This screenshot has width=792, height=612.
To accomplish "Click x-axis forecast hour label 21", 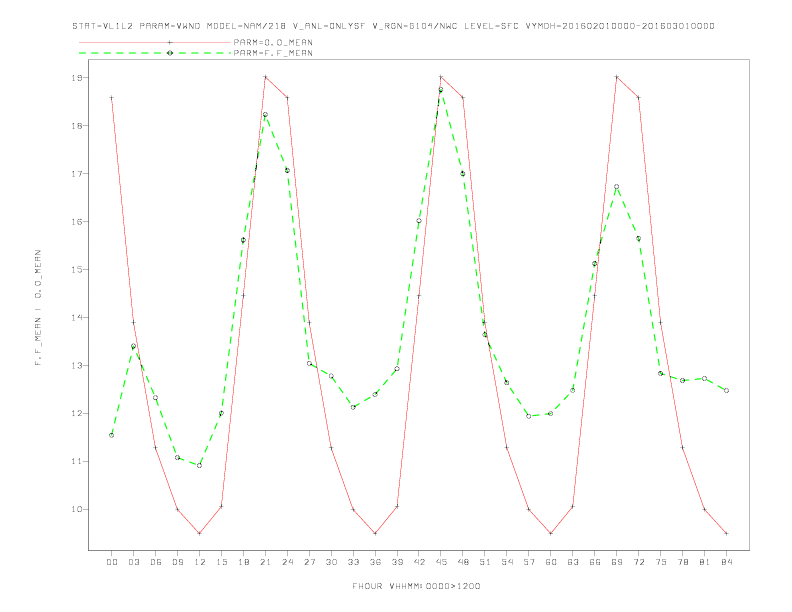I will click(x=265, y=562).
